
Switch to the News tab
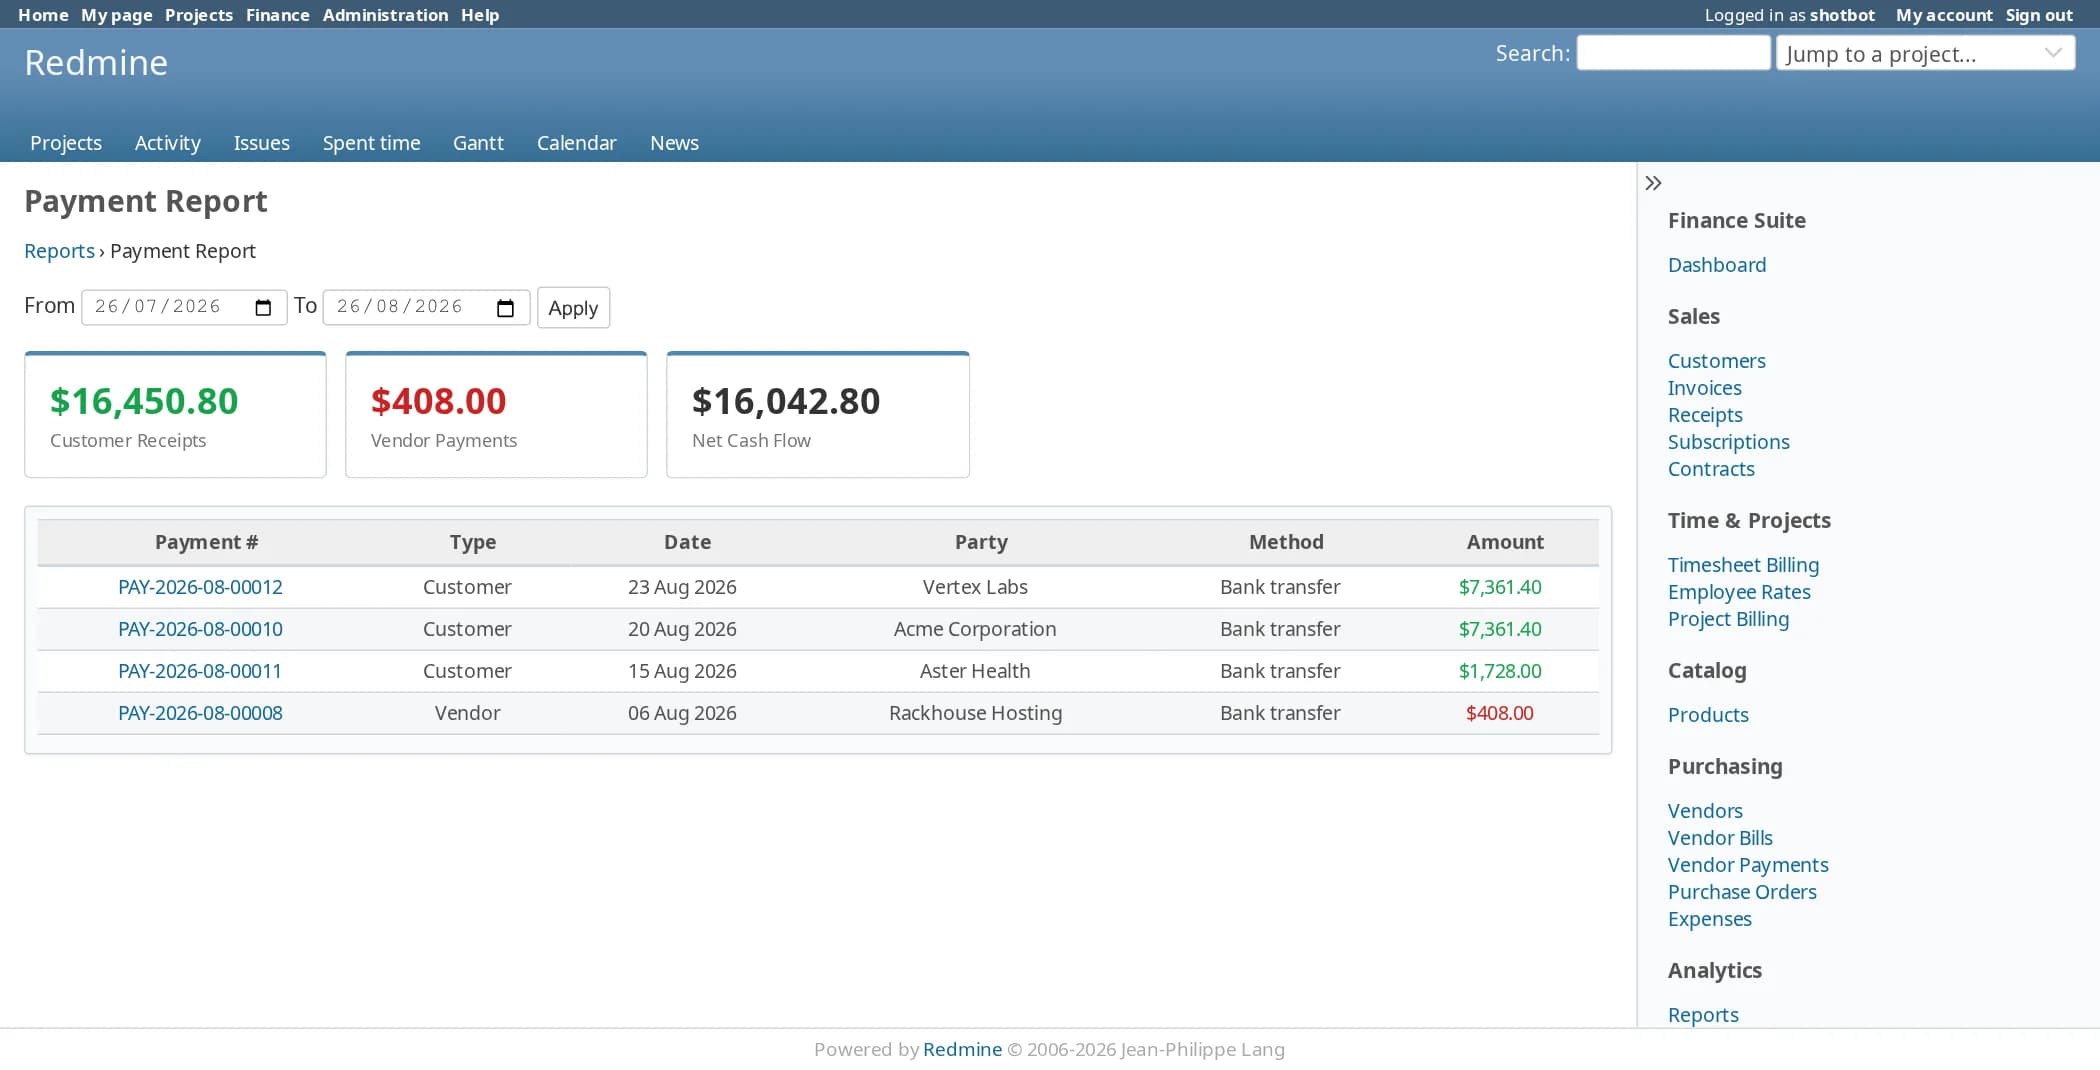click(674, 143)
